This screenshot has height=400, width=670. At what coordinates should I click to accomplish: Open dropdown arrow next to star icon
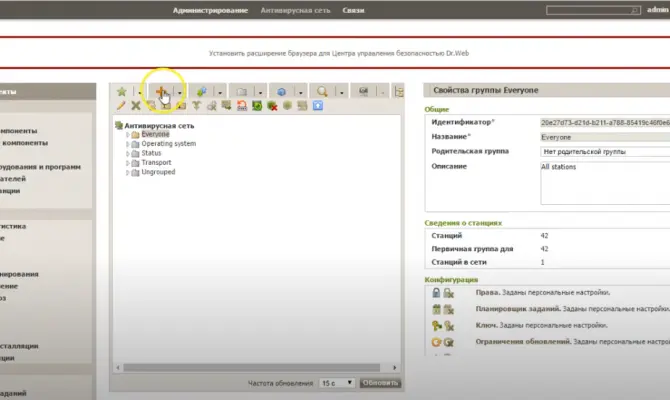click(x=140, y=92)
